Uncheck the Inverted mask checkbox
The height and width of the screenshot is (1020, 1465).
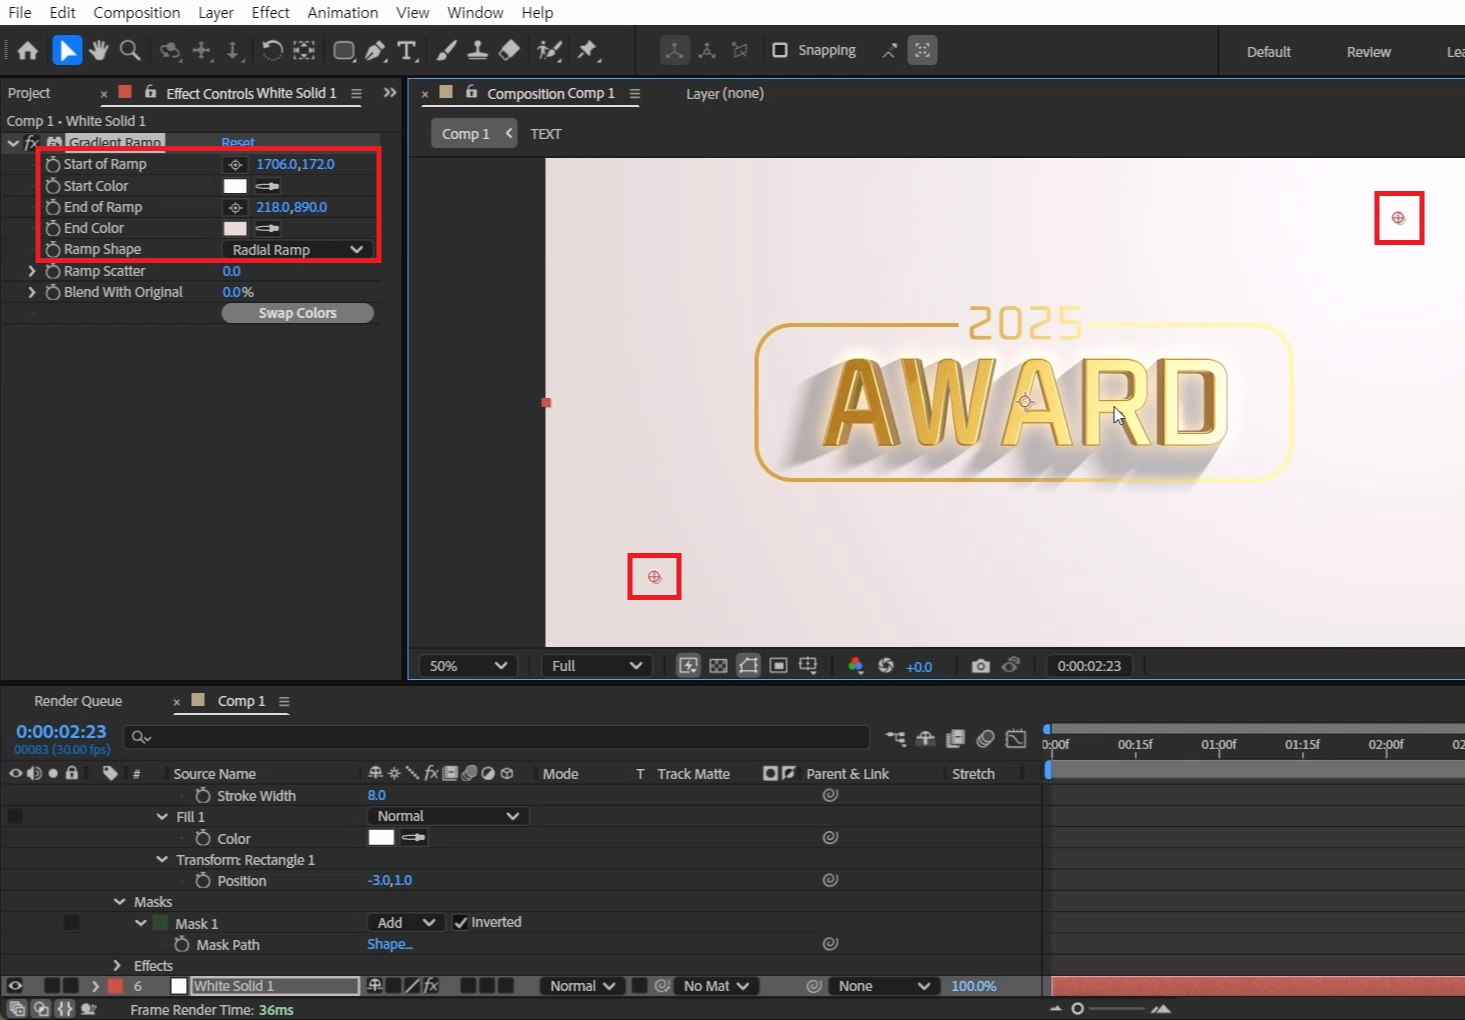tap(460, 923)
